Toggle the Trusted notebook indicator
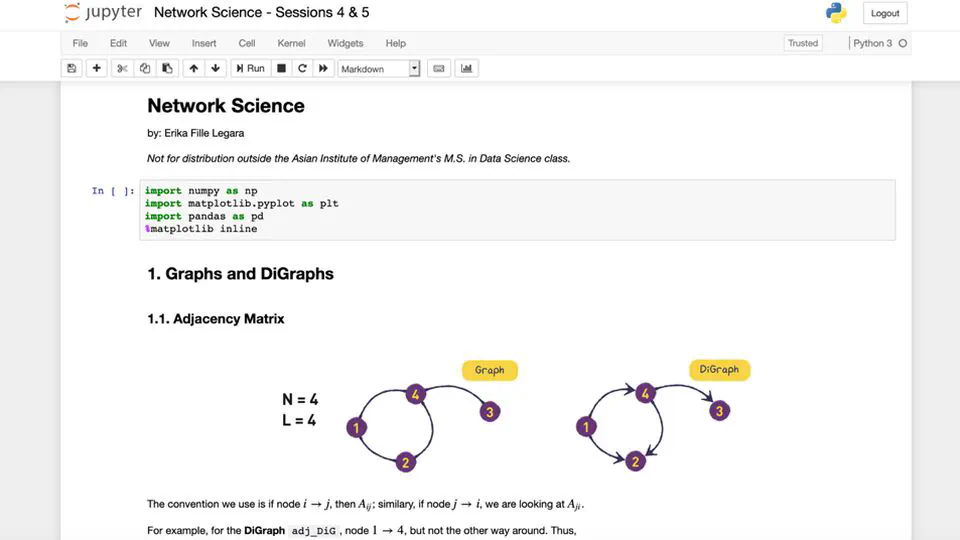This screenshot has height=540, width=960. point(802,43)
